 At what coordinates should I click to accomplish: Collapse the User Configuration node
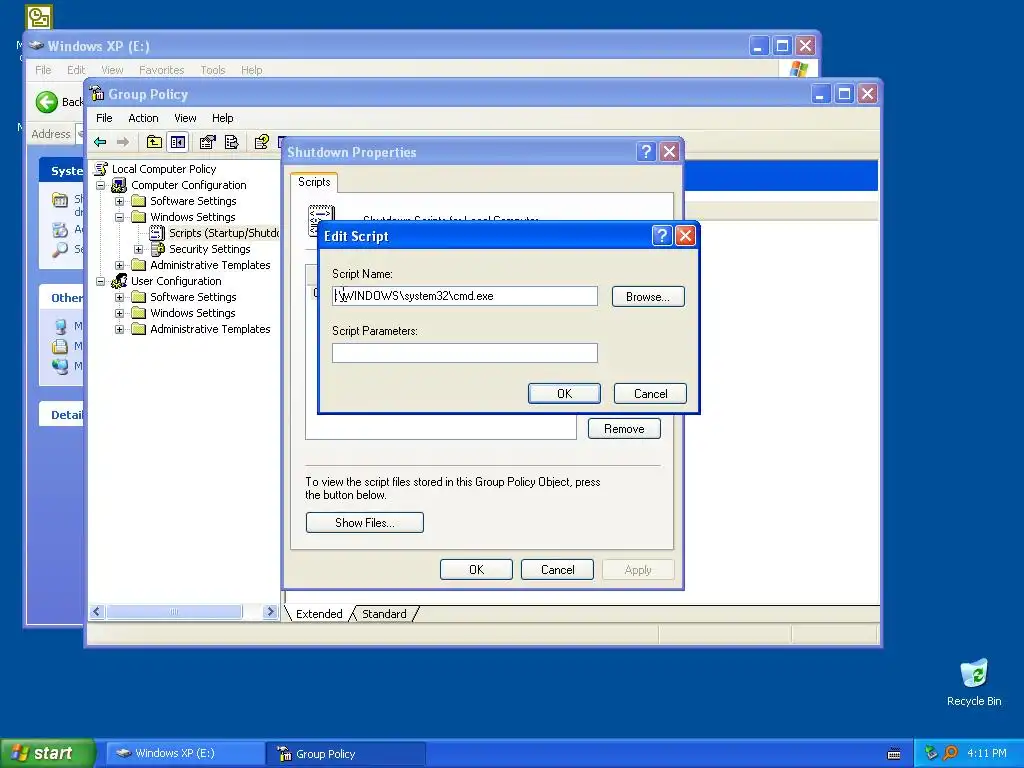(x=101, y=281)
